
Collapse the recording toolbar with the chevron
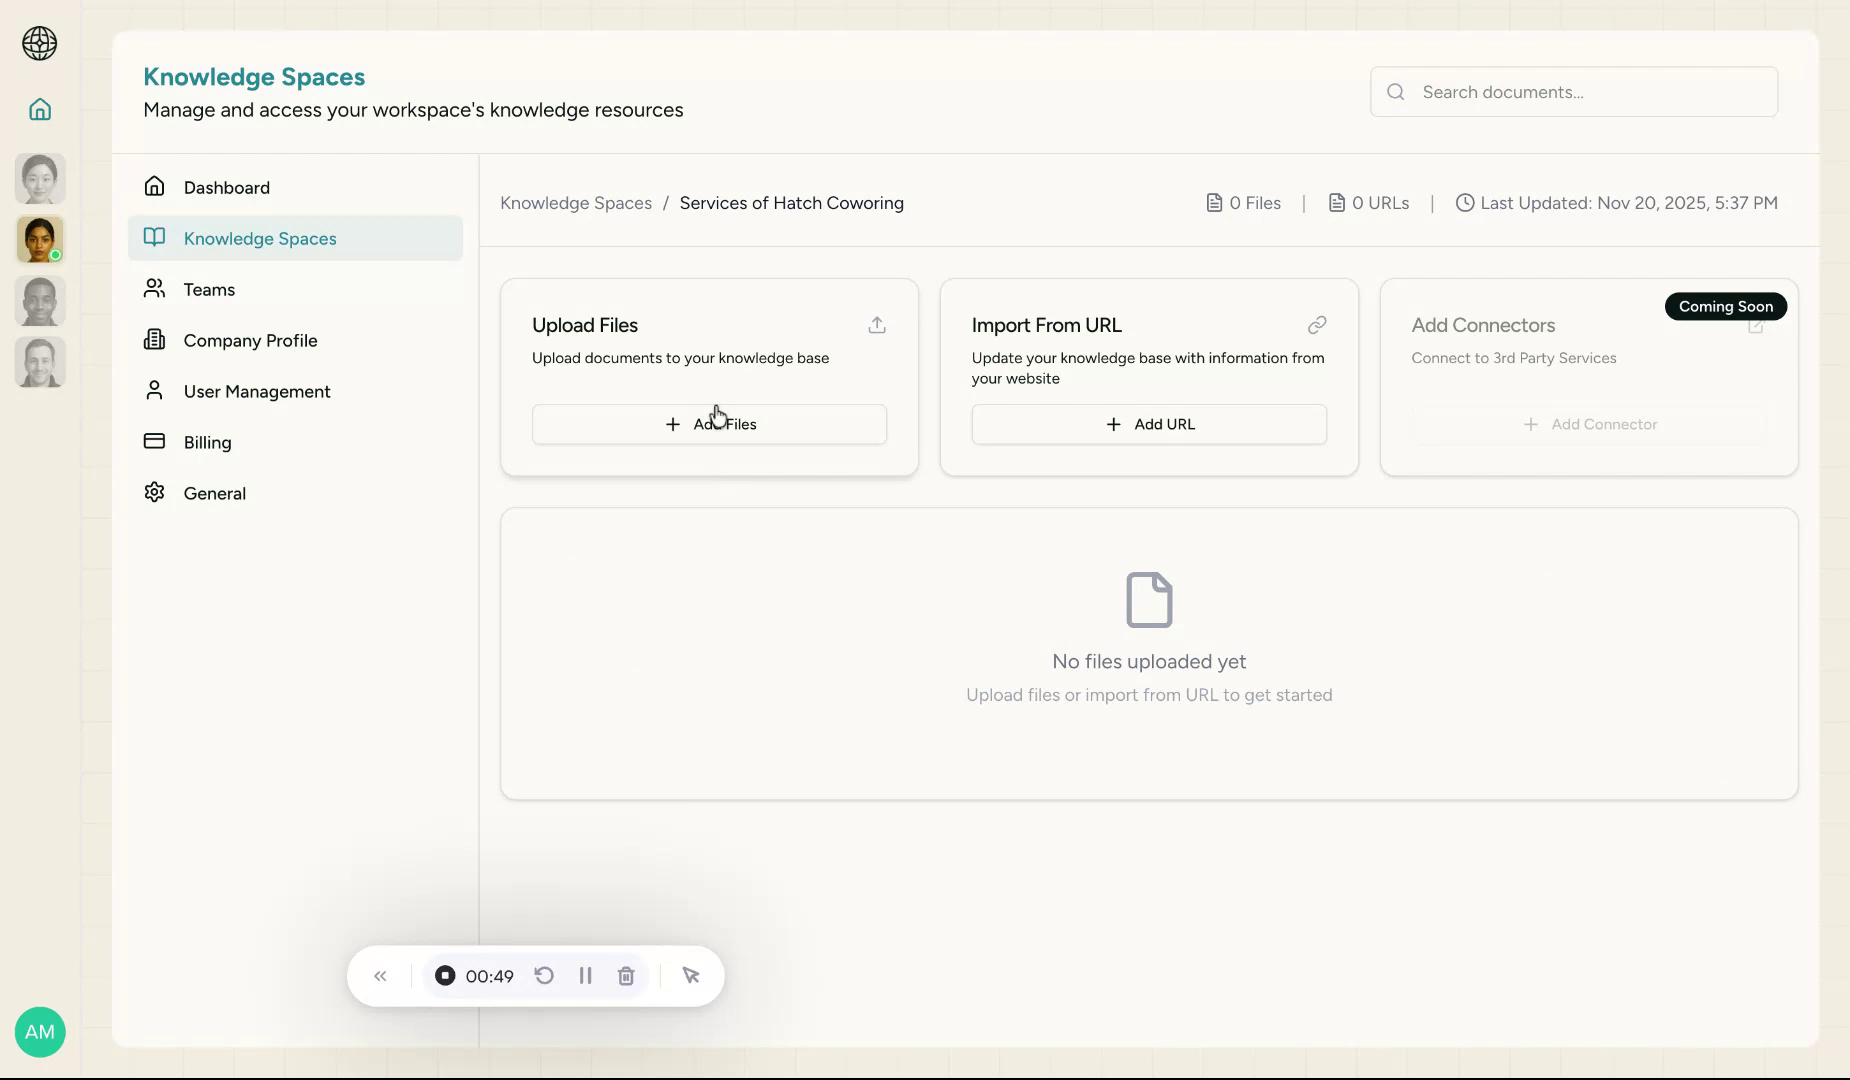[380, 975]
